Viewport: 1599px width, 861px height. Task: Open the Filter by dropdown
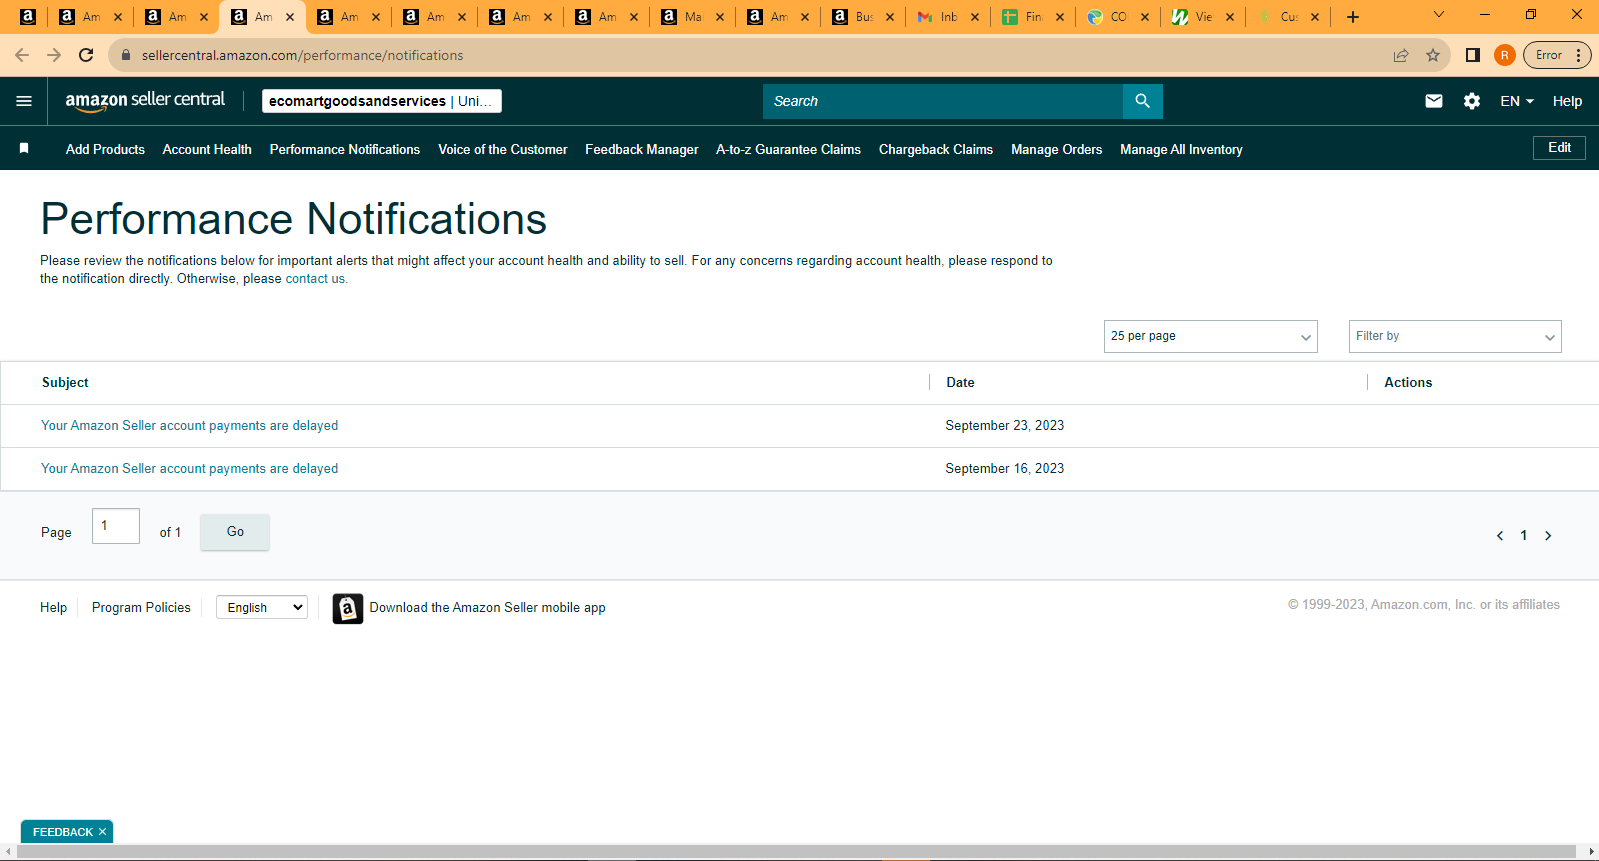coord(1454,336)
